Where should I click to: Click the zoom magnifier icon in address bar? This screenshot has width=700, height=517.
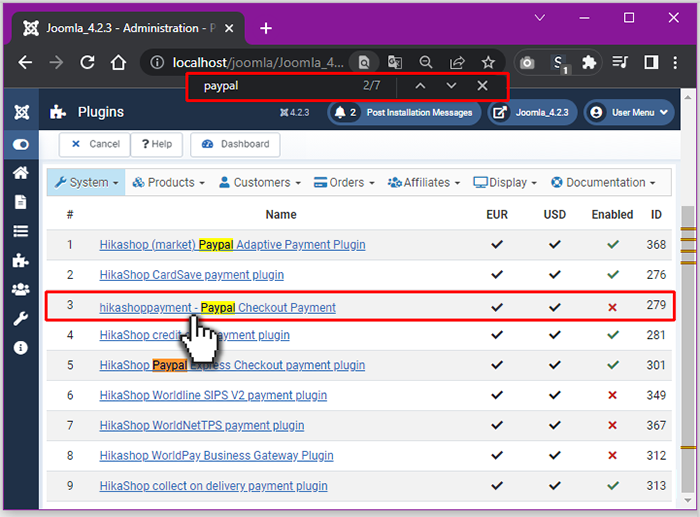click(426, 63)
